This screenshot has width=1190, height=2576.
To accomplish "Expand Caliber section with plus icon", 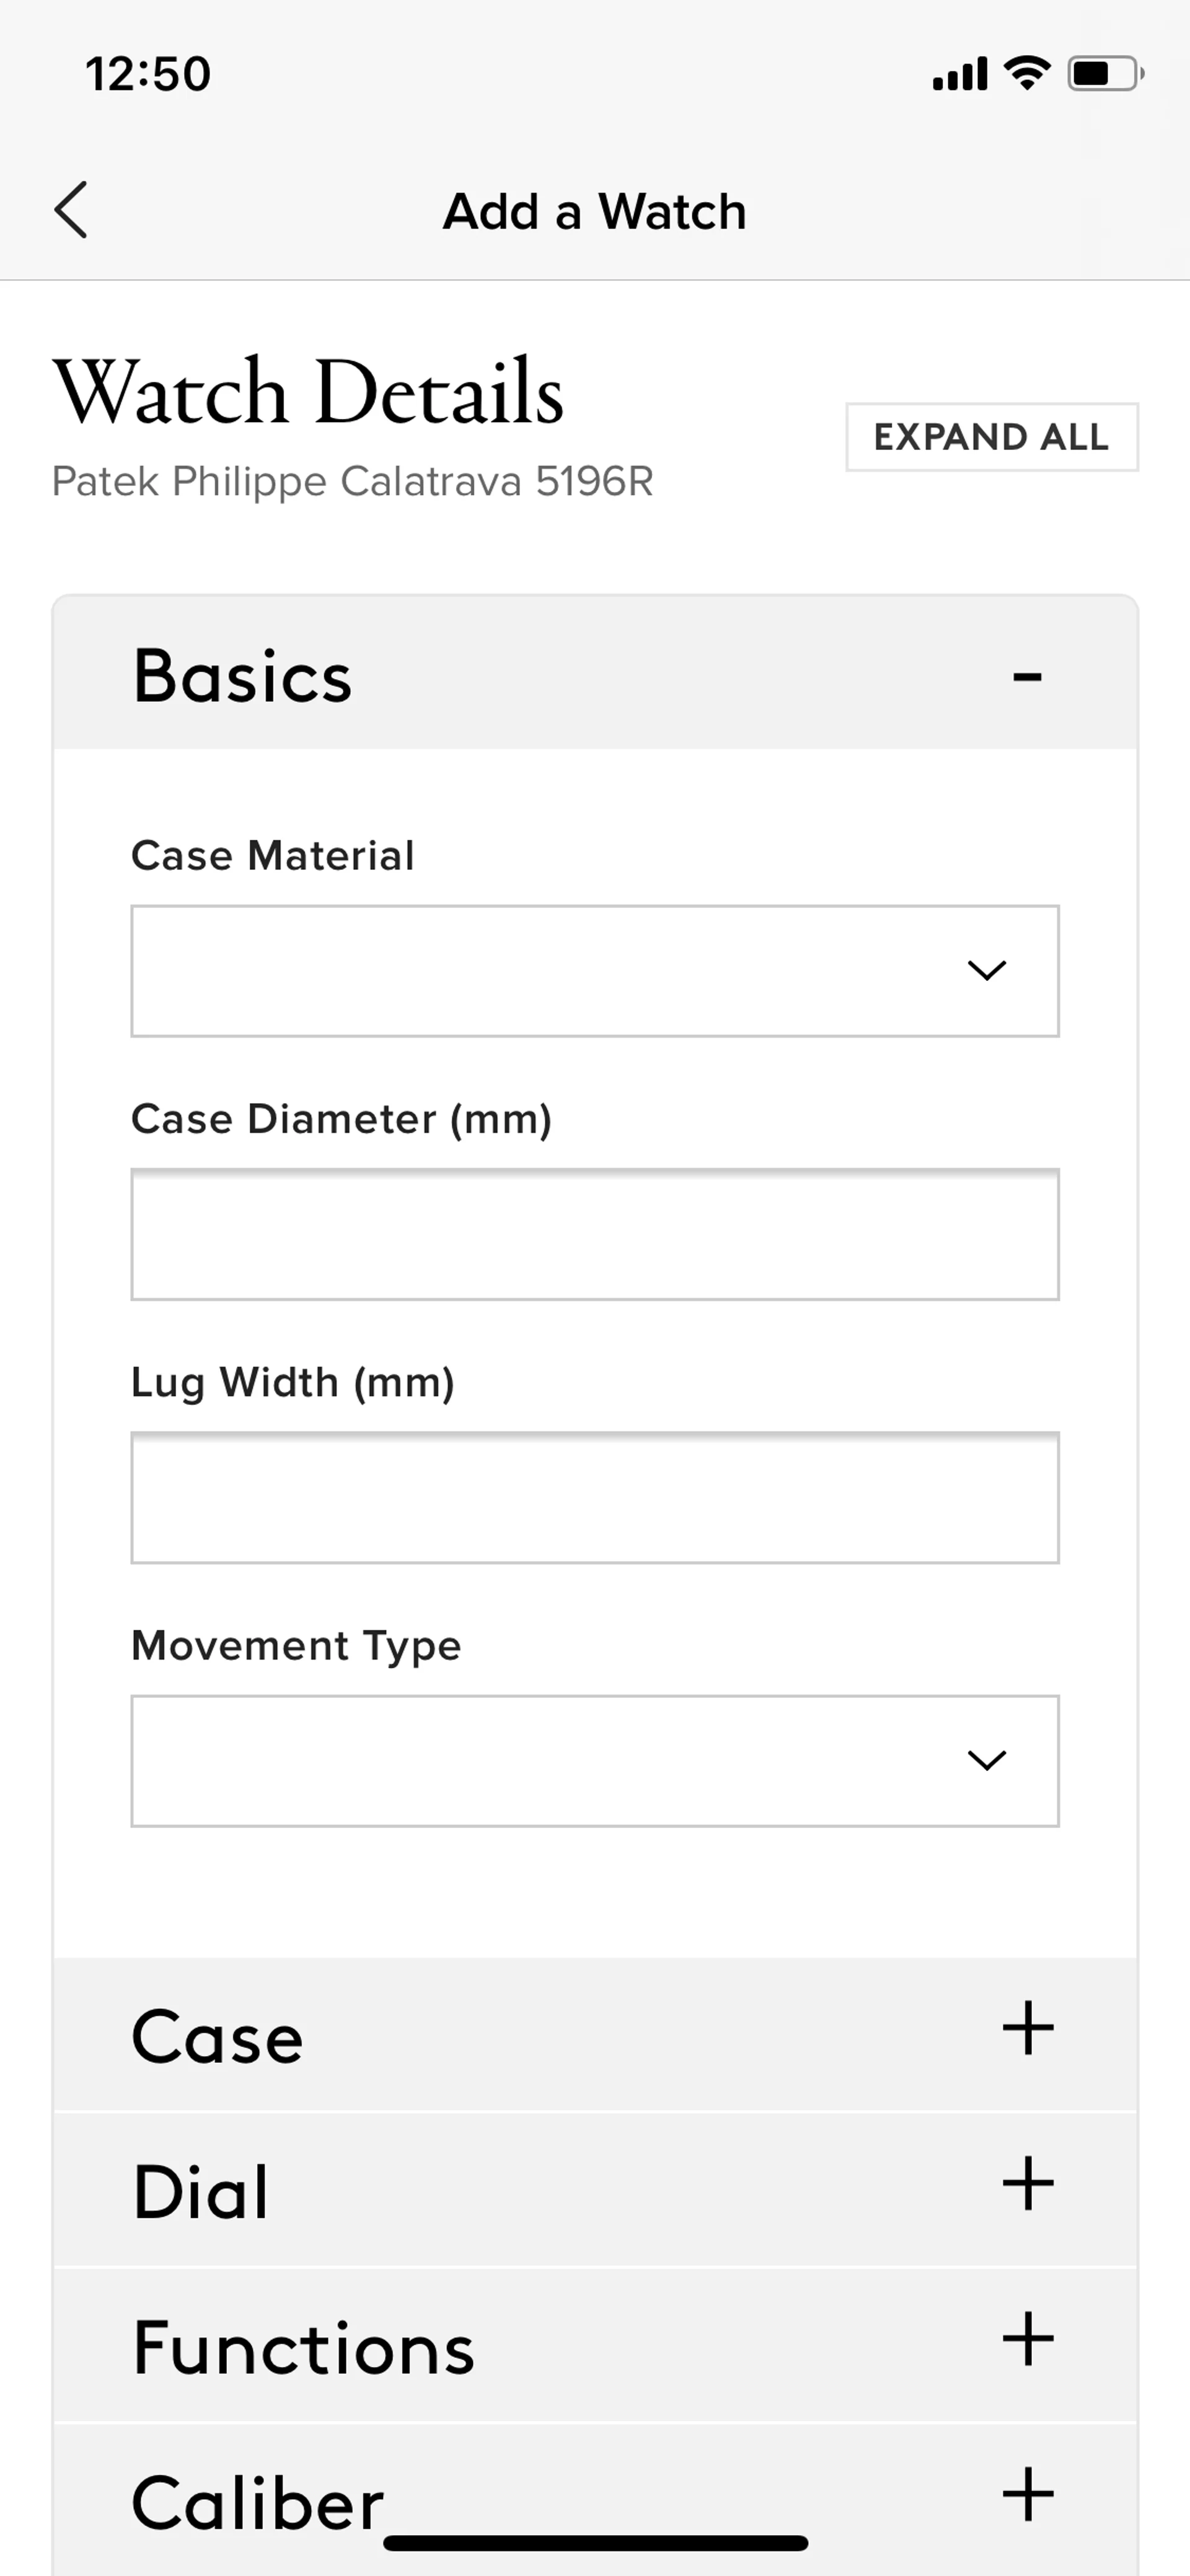I will click(x=1028, y=2494).
